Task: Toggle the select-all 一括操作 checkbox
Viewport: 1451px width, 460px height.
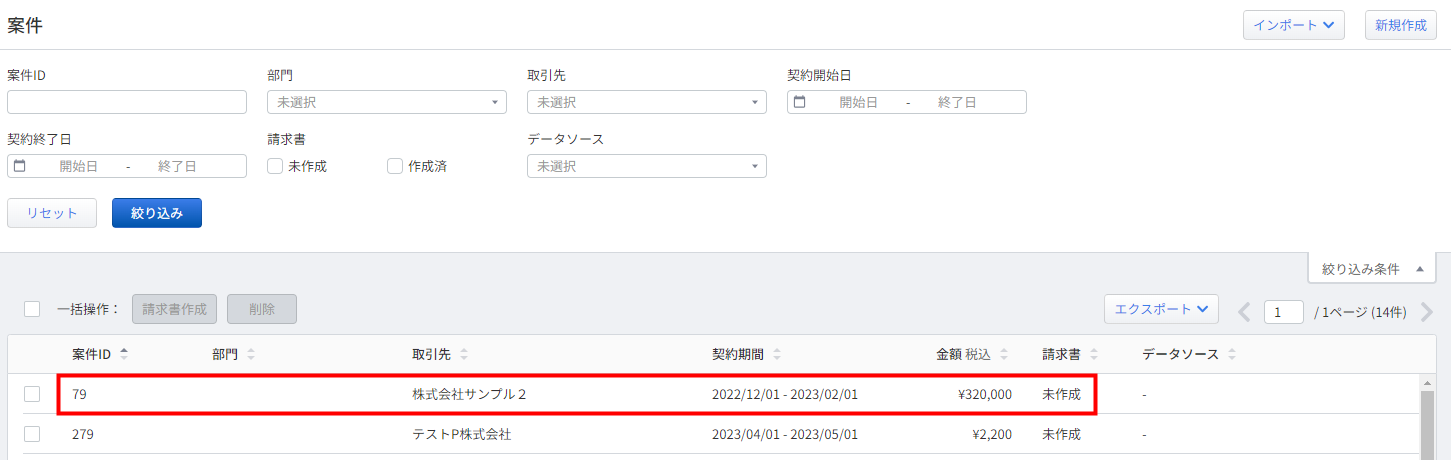Action: 32,309
